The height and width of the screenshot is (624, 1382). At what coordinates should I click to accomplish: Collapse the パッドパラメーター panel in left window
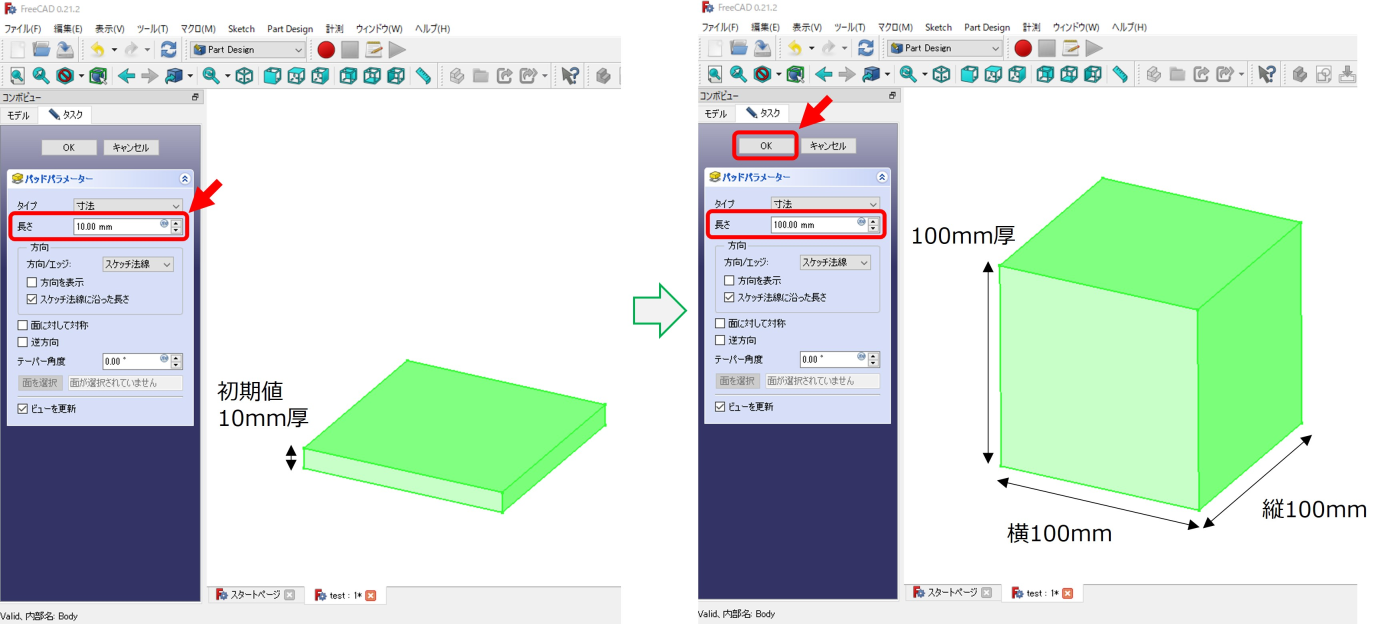184,178
